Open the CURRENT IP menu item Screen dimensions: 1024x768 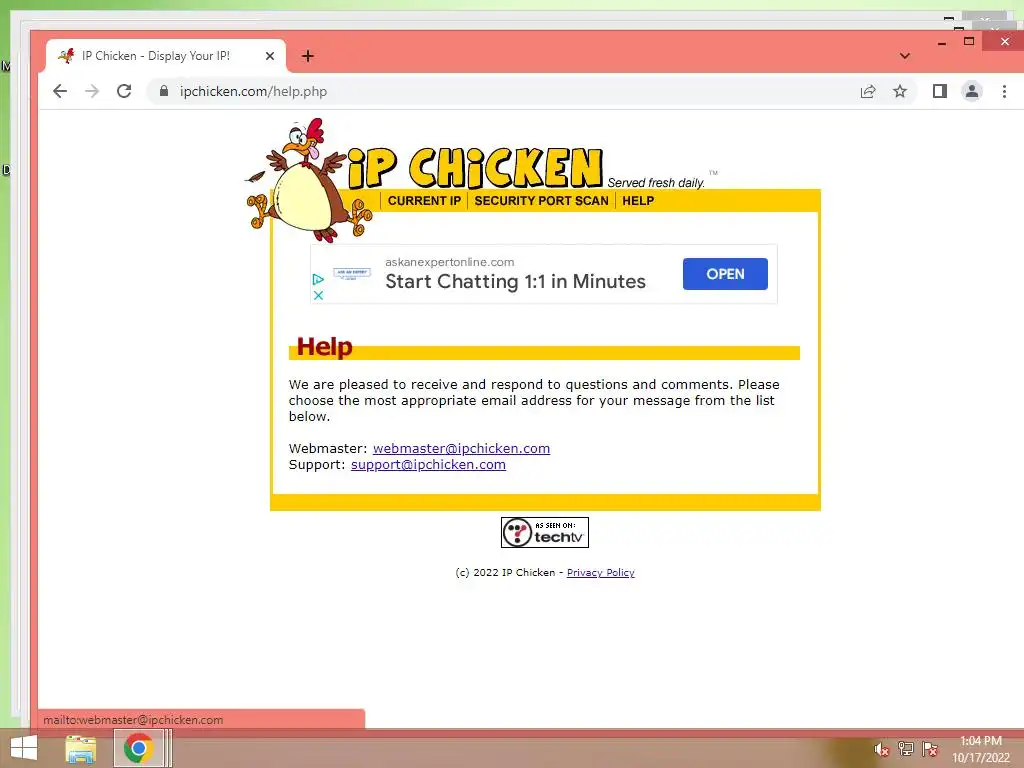click(424, 201)
